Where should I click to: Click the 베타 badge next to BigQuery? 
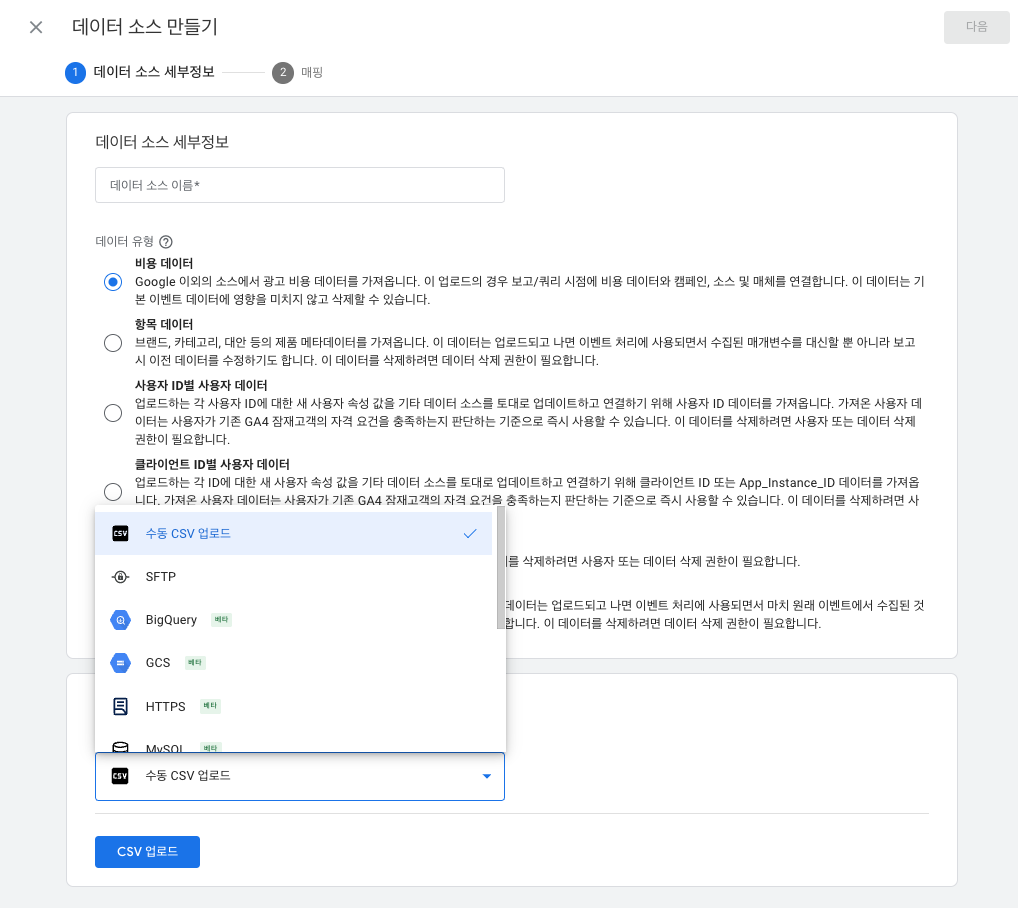(x=221, y=620)
